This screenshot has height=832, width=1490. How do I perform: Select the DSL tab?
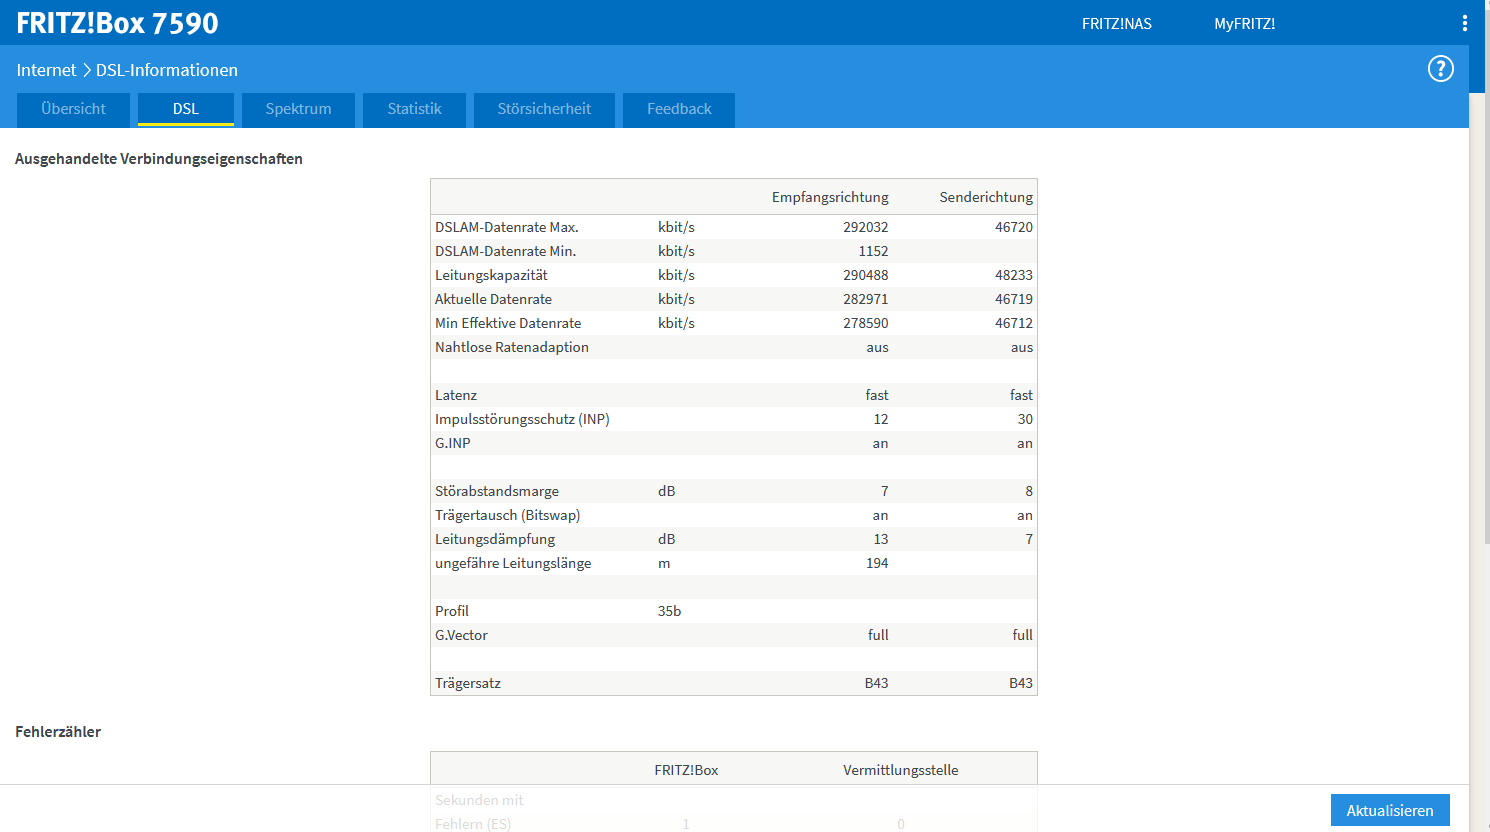point(186,109)
